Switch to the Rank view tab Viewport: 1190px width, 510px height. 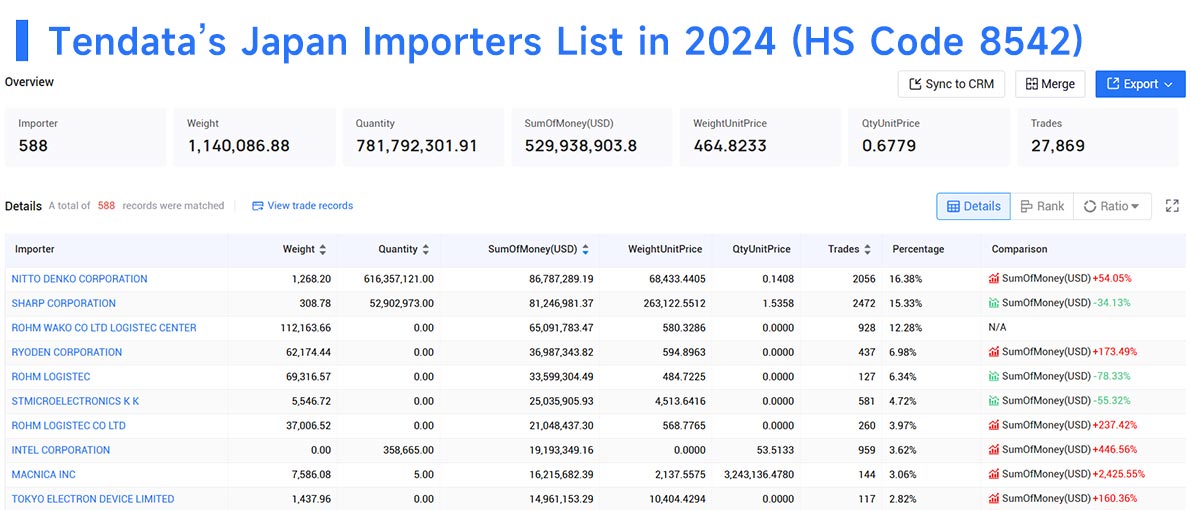pyautogui.click(x=1042, y=206)
